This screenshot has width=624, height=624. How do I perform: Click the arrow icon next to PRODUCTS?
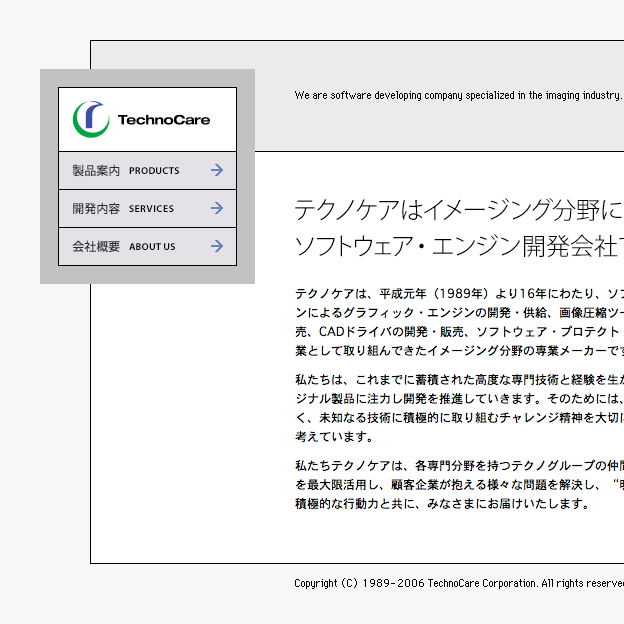coord(217,171)
